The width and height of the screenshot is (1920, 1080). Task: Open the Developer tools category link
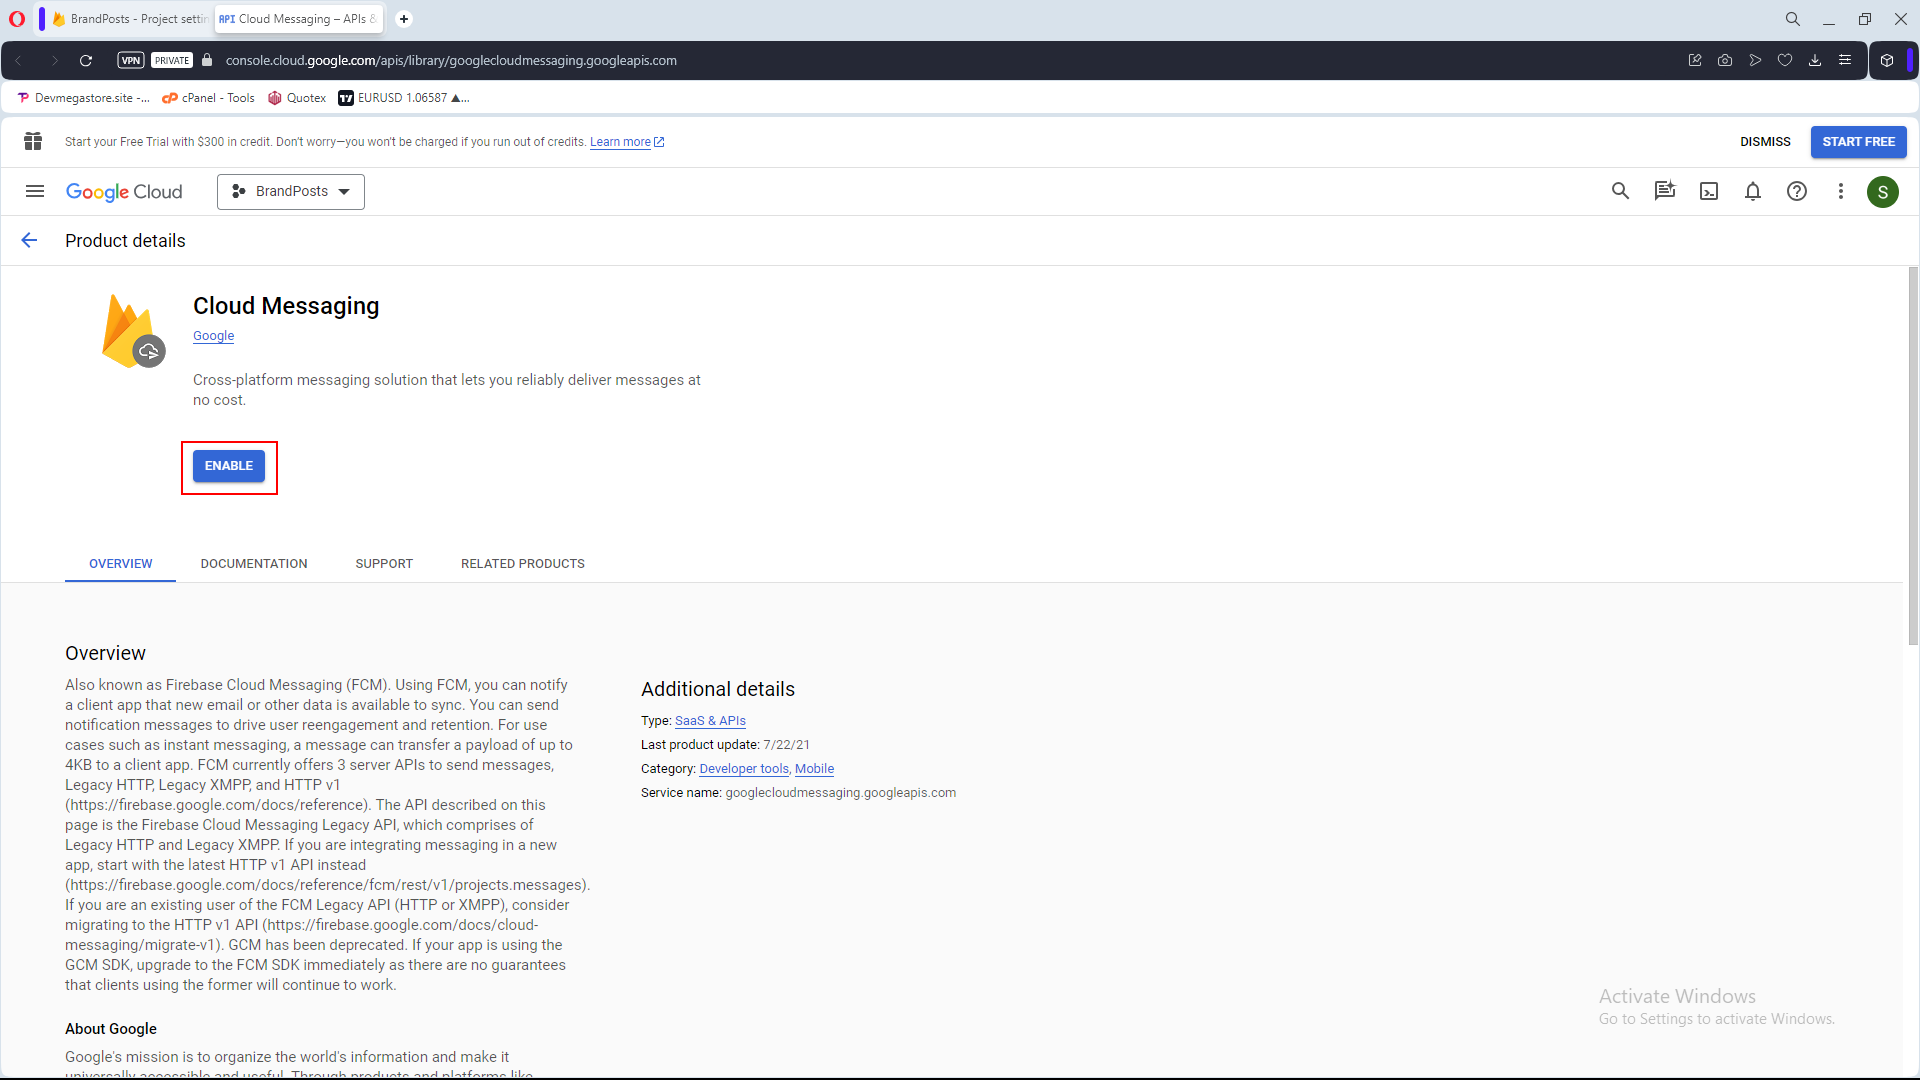click(x=744, y=769)
